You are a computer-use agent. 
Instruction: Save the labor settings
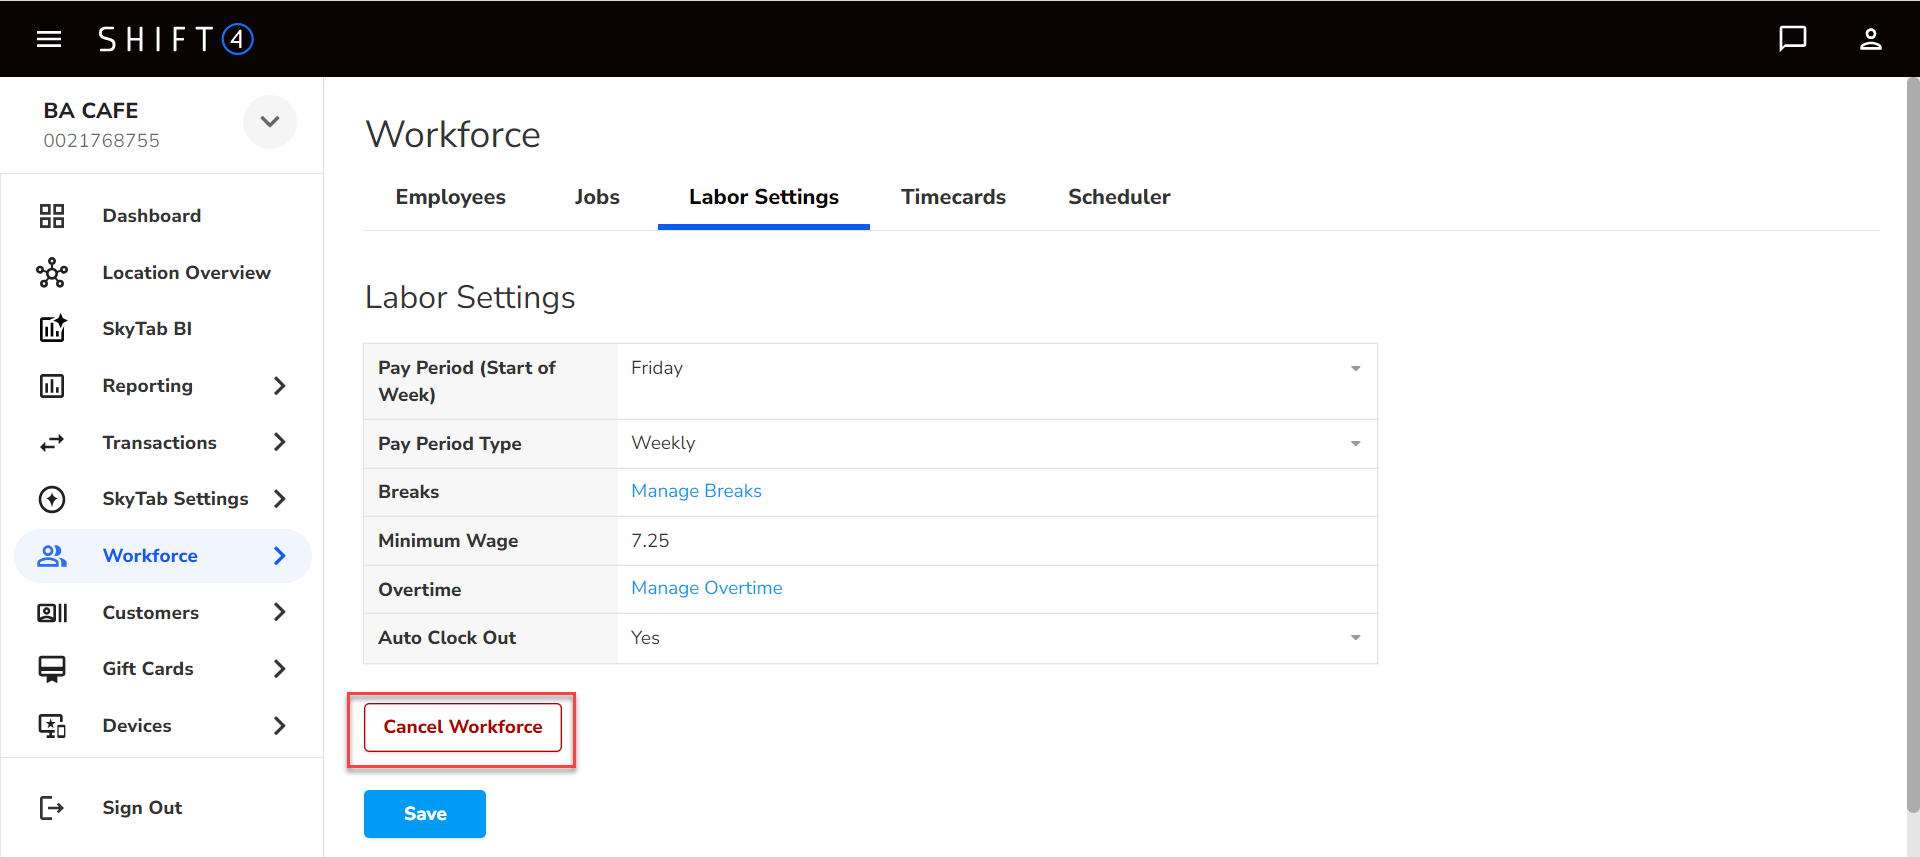(425, 814)
